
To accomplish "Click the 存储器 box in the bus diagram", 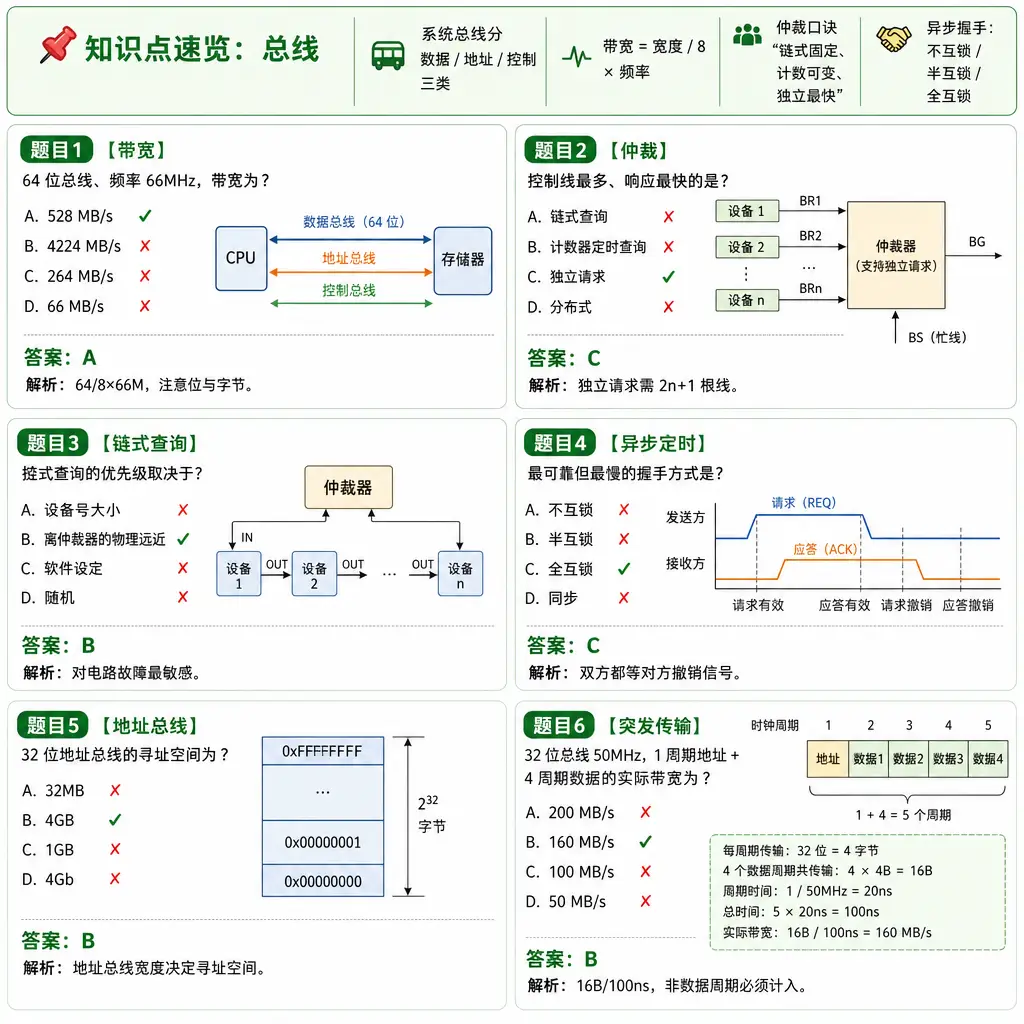I will 463,261.
